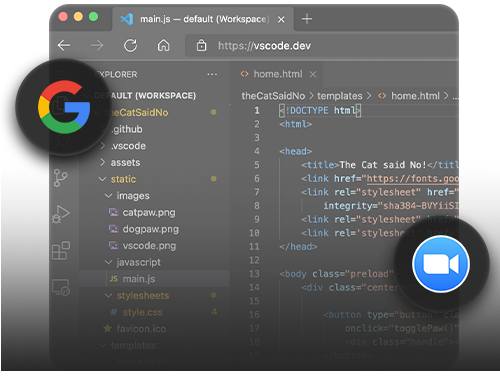Open dogpaw.png in the explorer
500x387 pixels.
[151, 229]
